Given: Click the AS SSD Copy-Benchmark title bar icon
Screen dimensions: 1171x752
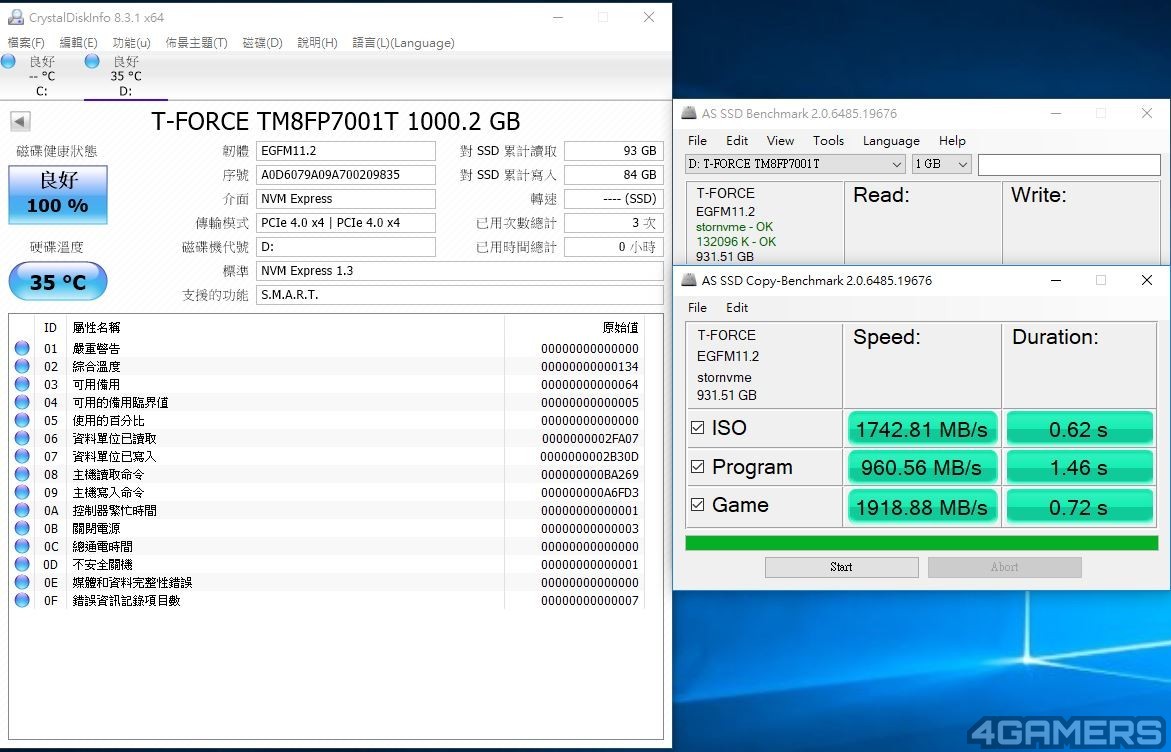Looking at the screenshot, I should tap(689, 280).
